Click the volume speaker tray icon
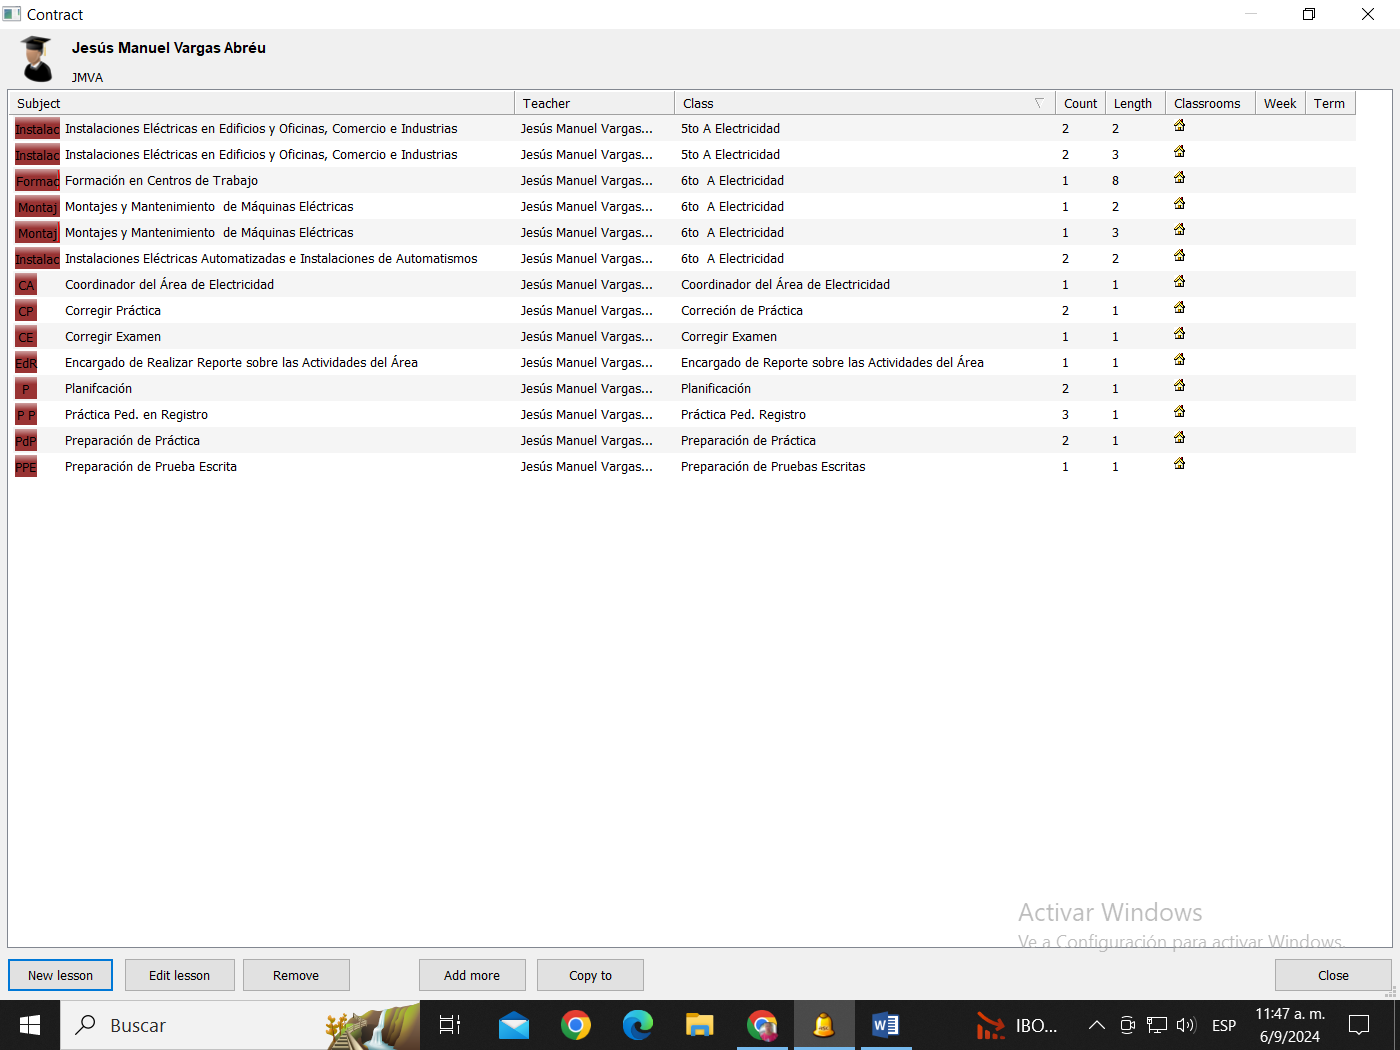 [x=1186, y=1025]
